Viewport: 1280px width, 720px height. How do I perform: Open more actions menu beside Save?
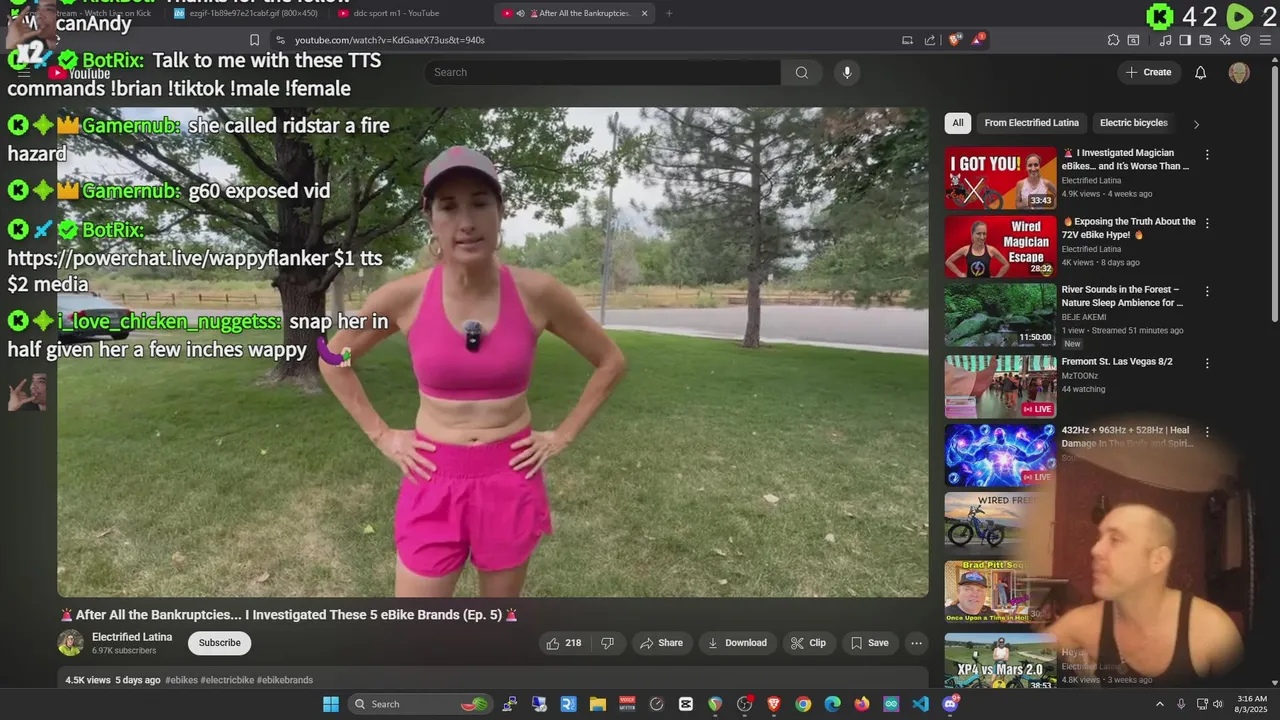[x=916, y=643]
